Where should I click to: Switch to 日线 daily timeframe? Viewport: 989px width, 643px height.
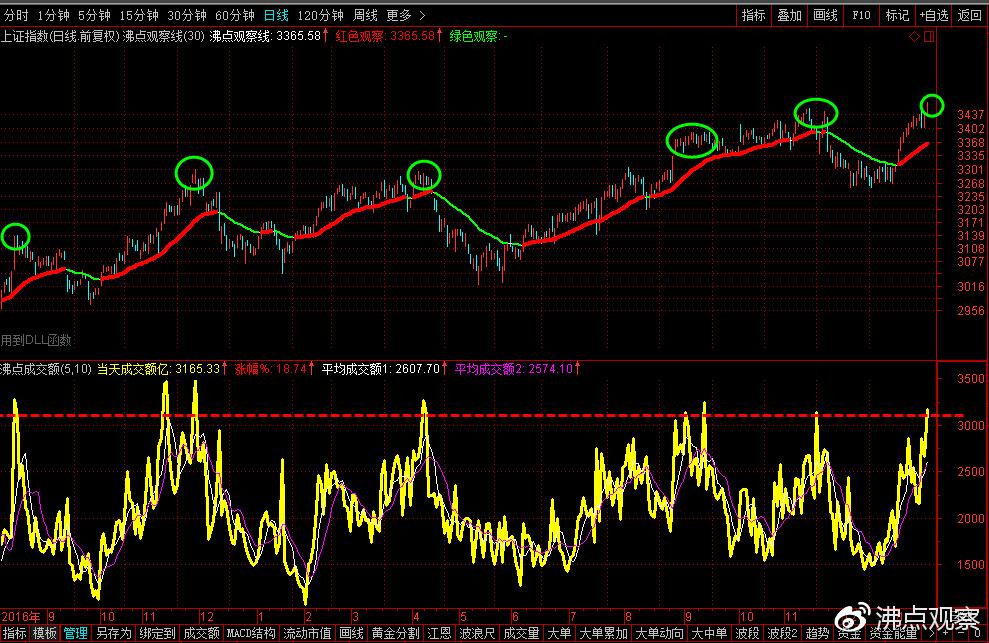point(276,15)
